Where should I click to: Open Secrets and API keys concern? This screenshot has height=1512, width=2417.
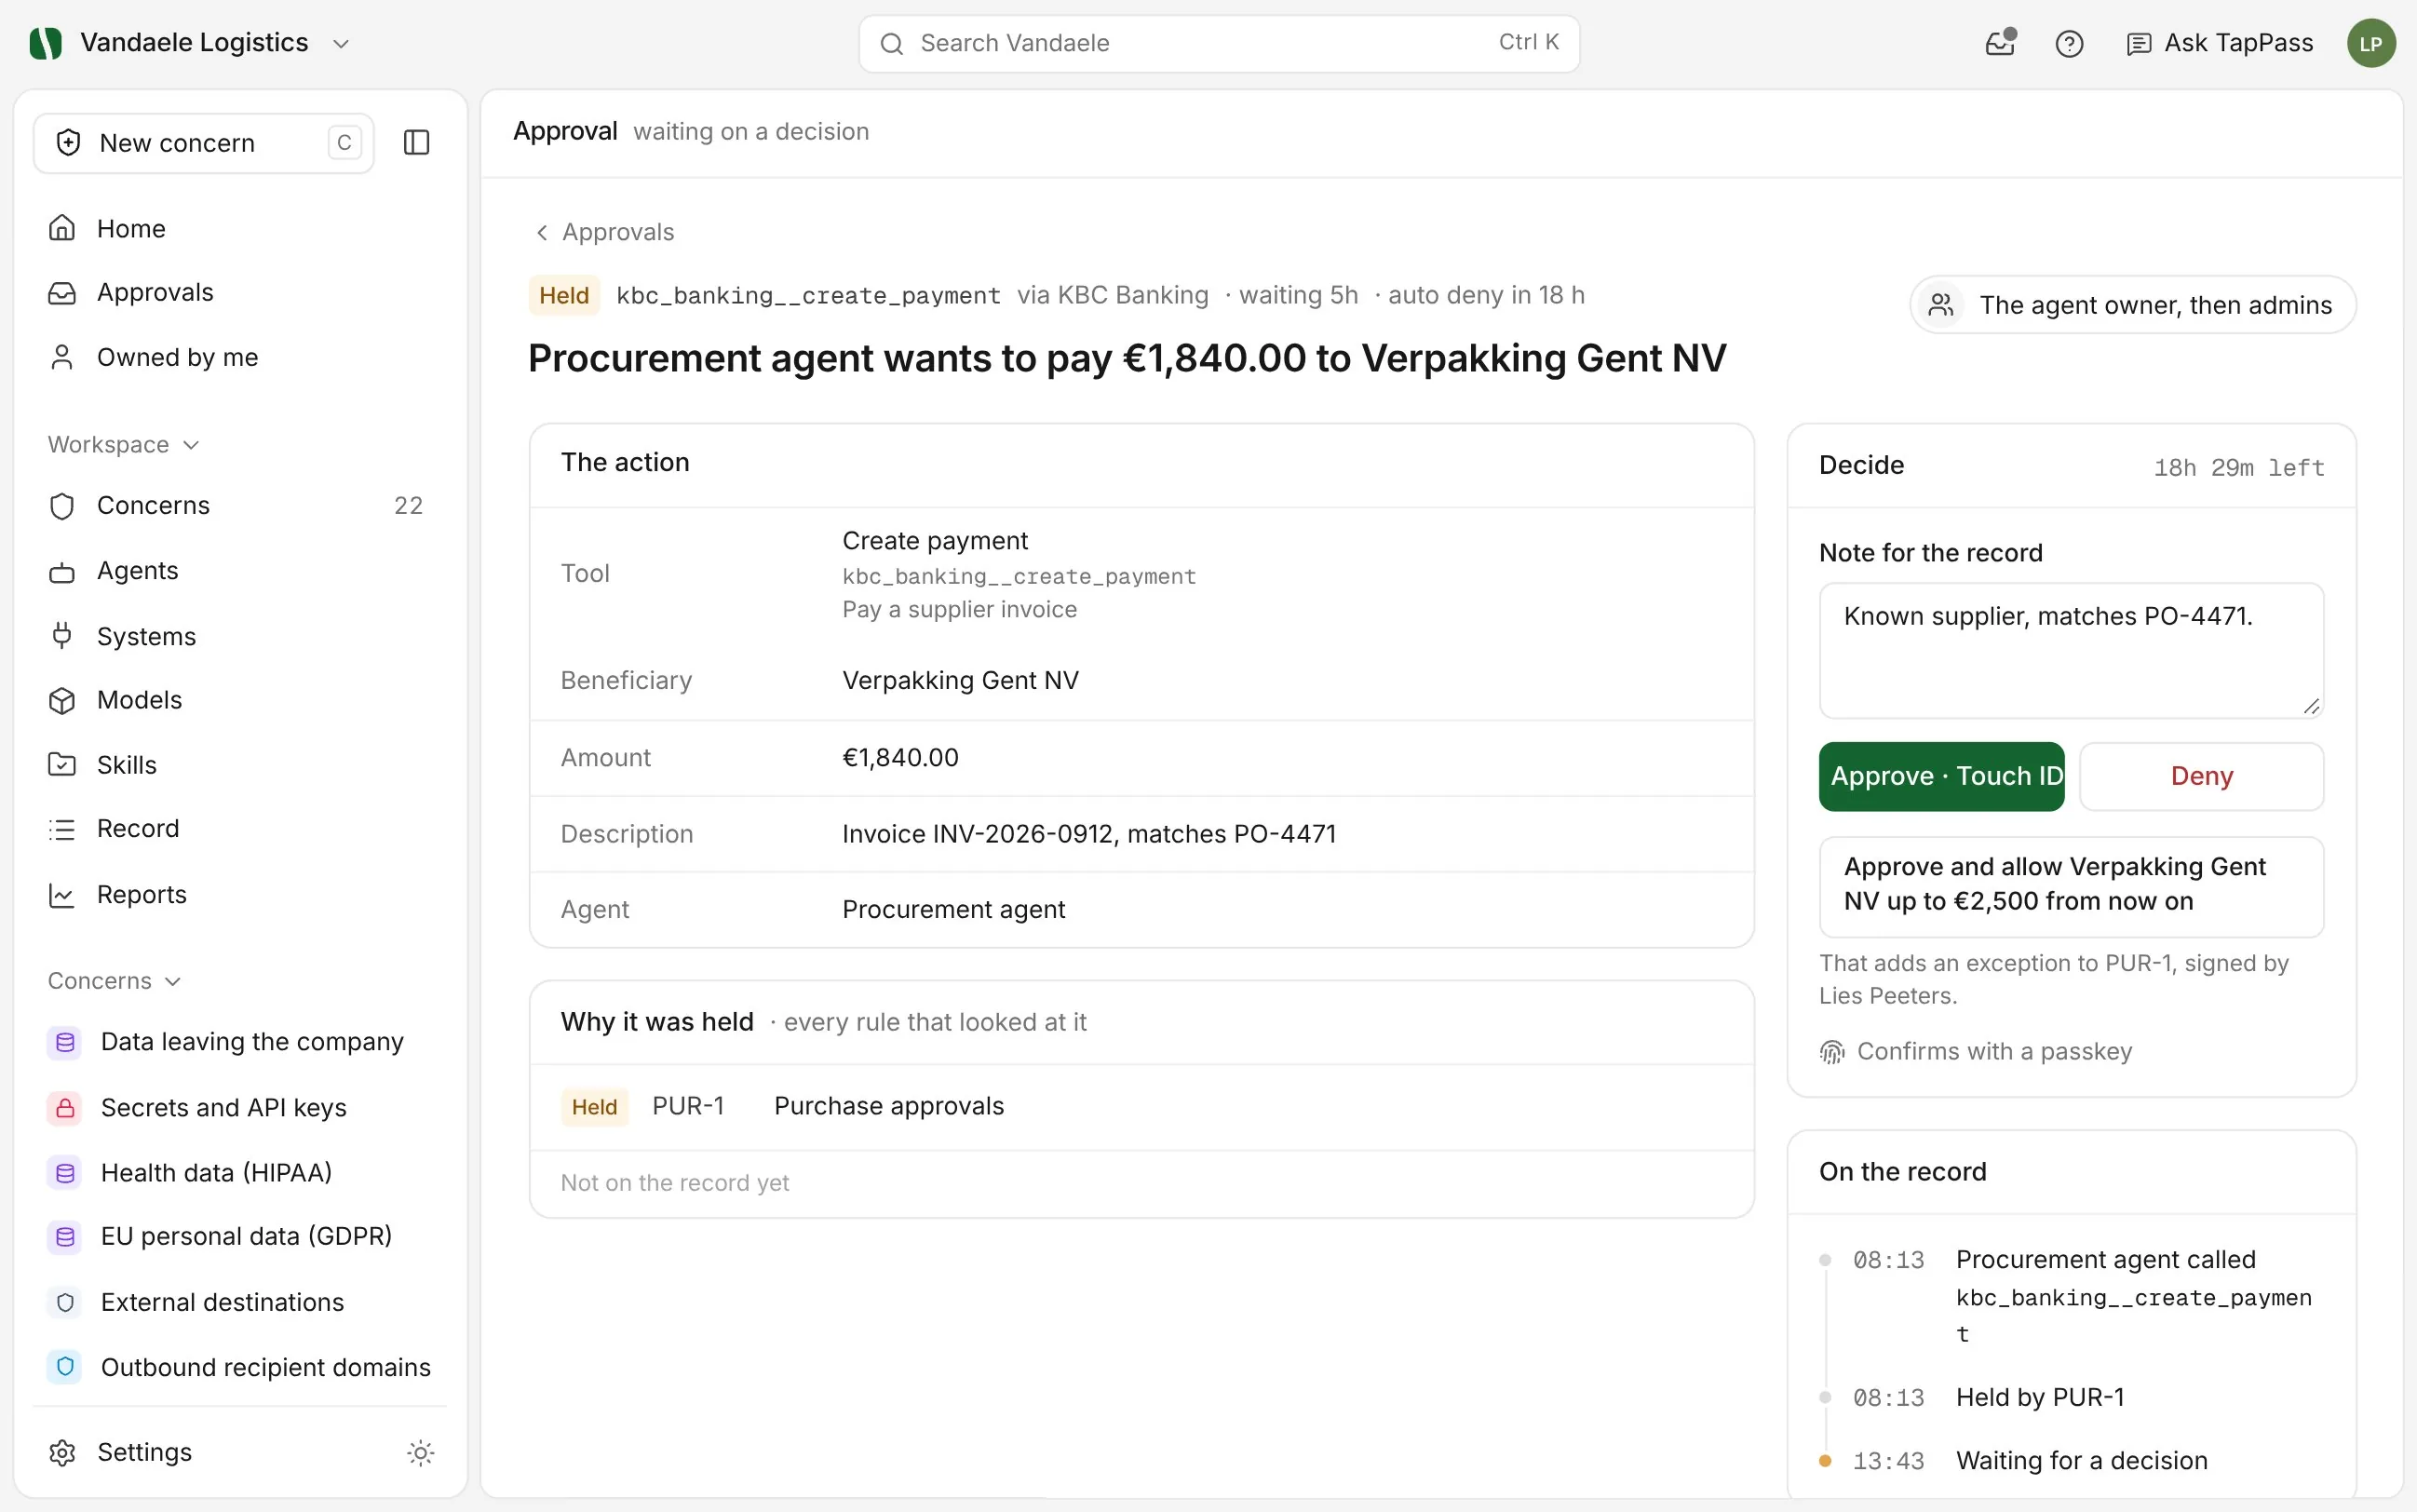pos(239,1108)
